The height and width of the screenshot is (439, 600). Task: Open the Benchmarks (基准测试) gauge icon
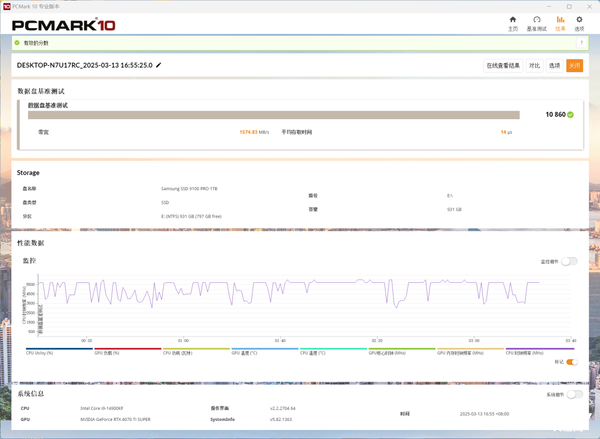click(537, 20)
